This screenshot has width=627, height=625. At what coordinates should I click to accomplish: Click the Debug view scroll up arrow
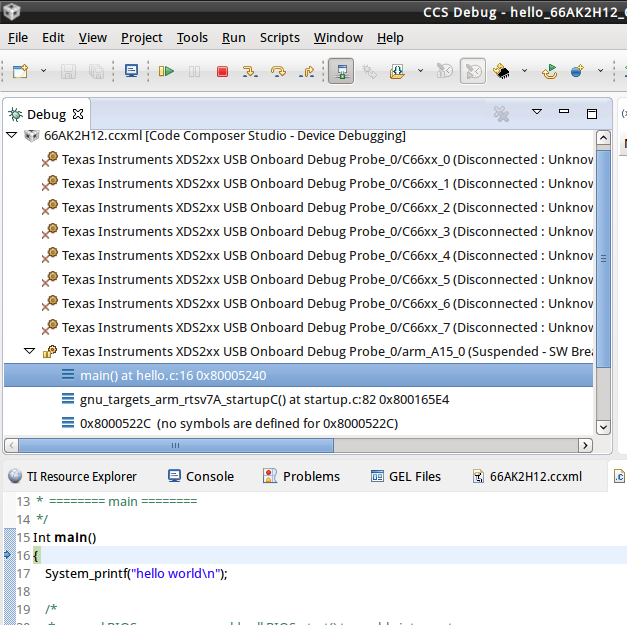tap(603, 138)
